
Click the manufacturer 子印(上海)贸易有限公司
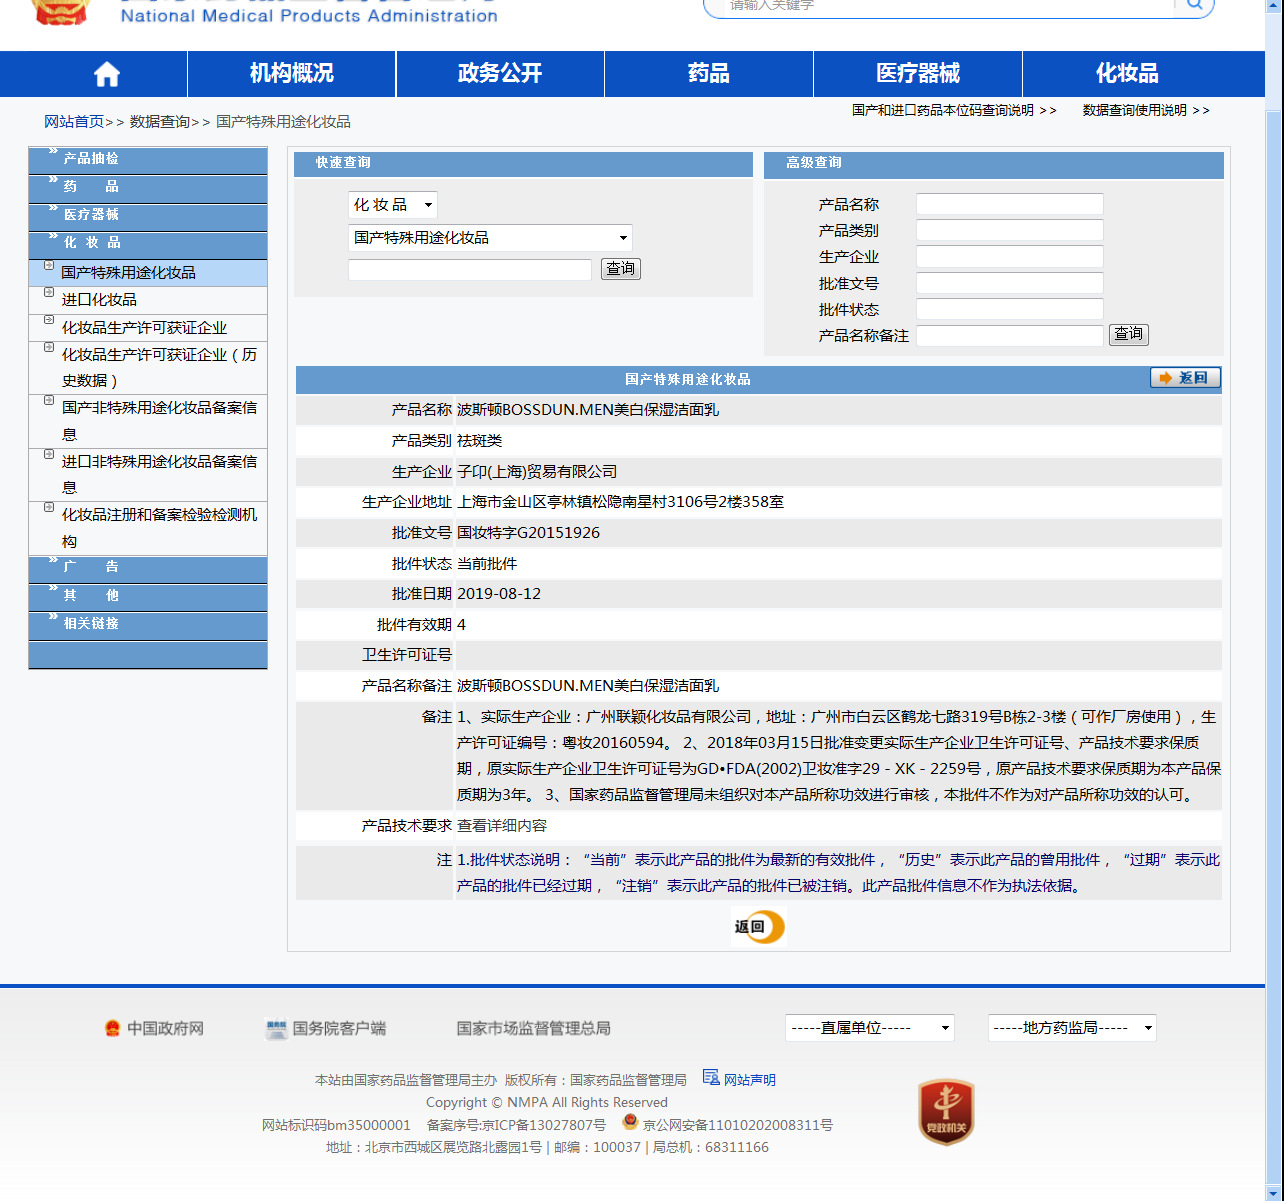tap(537, 472)
